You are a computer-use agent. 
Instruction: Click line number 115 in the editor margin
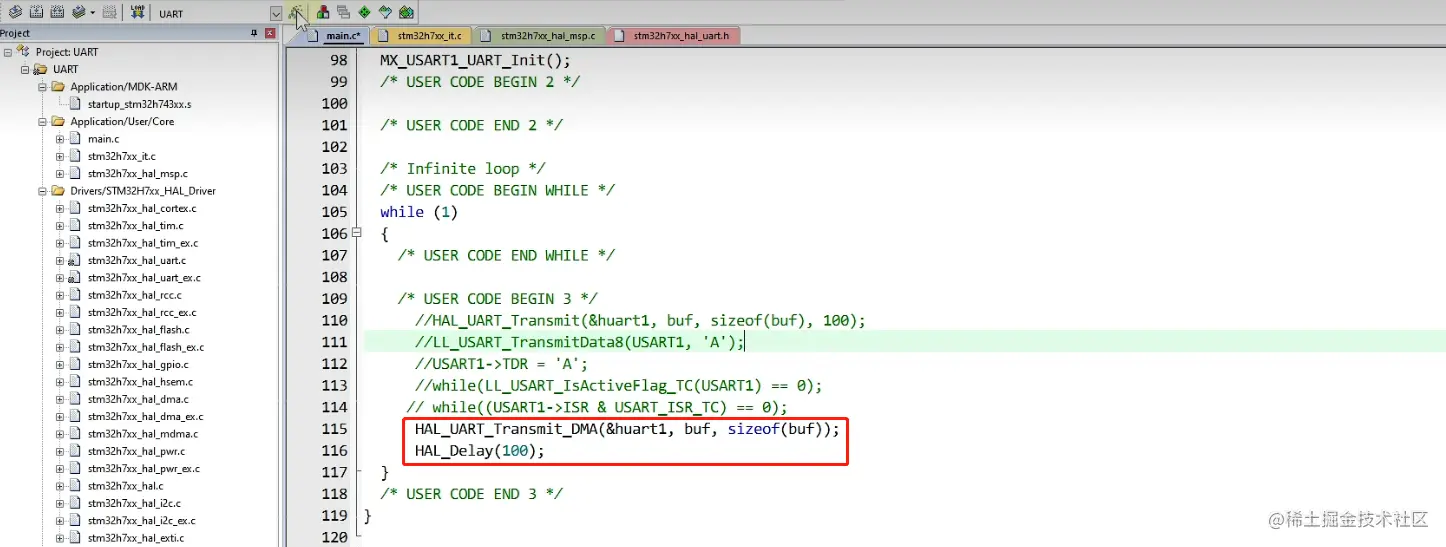tap(335, 428)
